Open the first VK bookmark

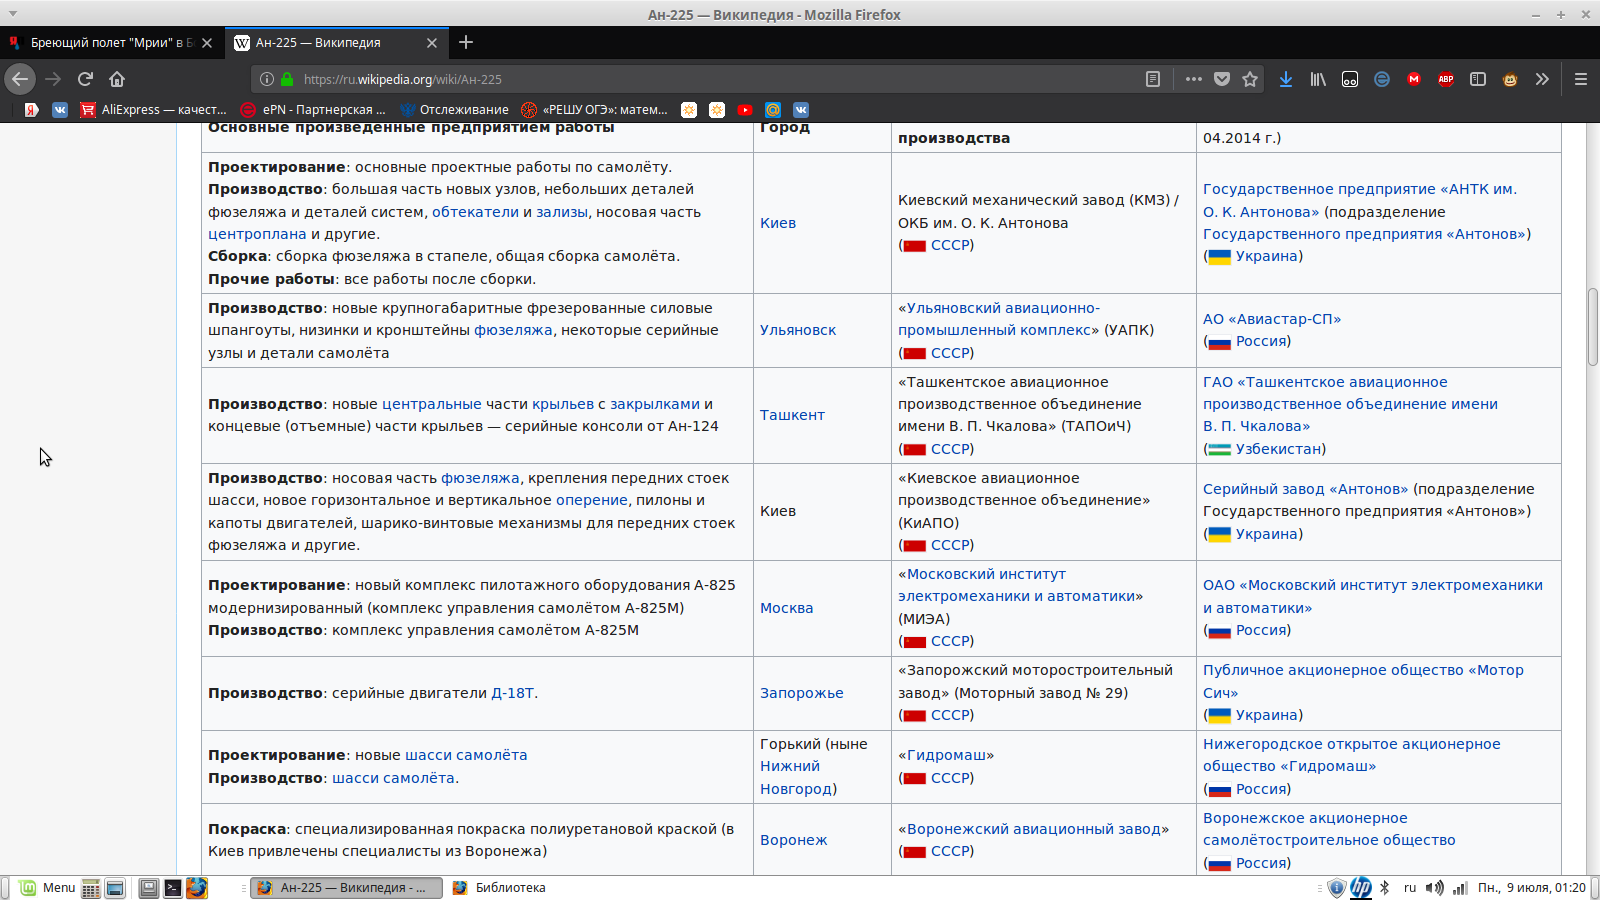60,110
